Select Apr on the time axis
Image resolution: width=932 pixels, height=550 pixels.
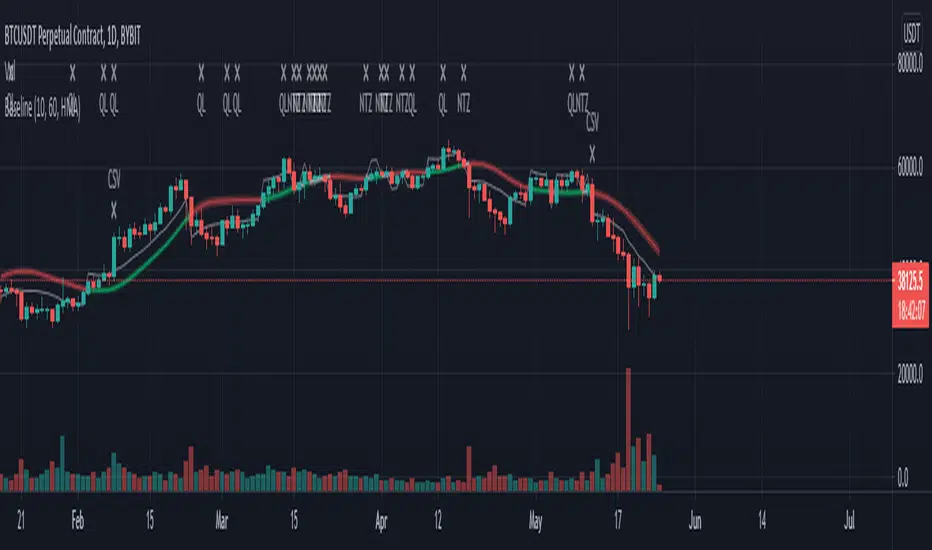pos(379,520)
